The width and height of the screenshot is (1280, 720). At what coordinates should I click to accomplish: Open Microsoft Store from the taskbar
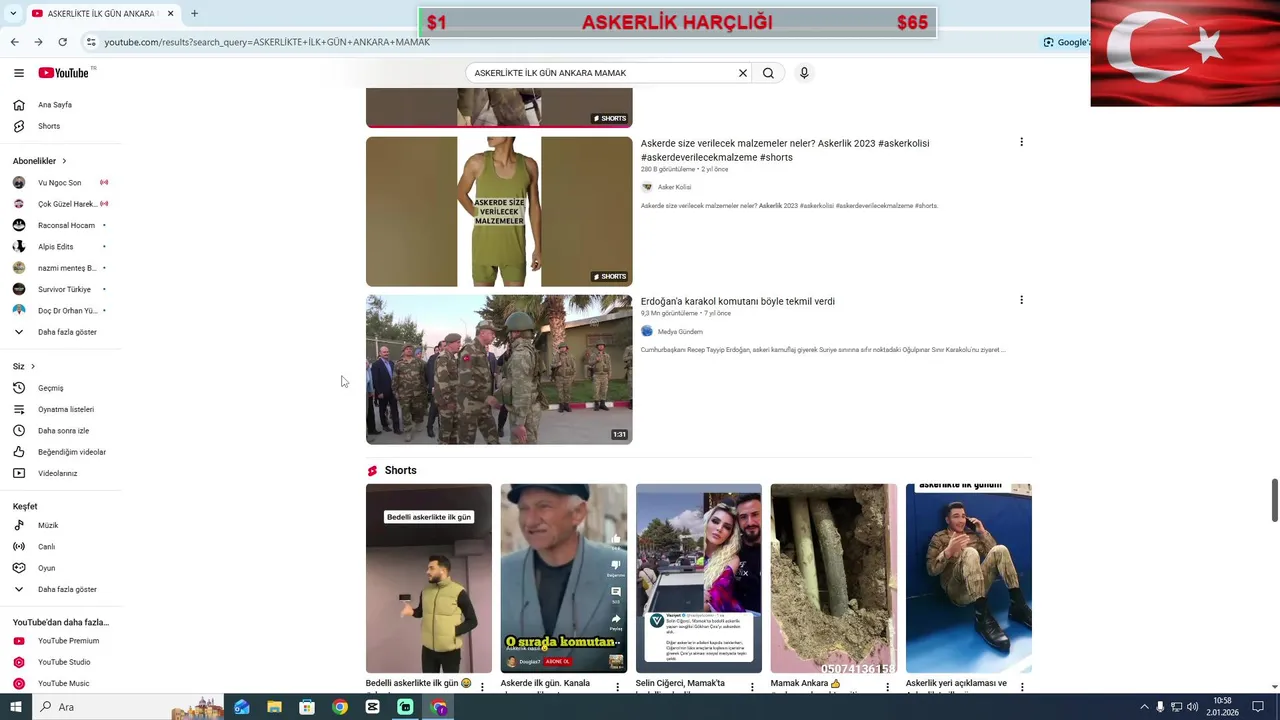click(x=307, y=707)
